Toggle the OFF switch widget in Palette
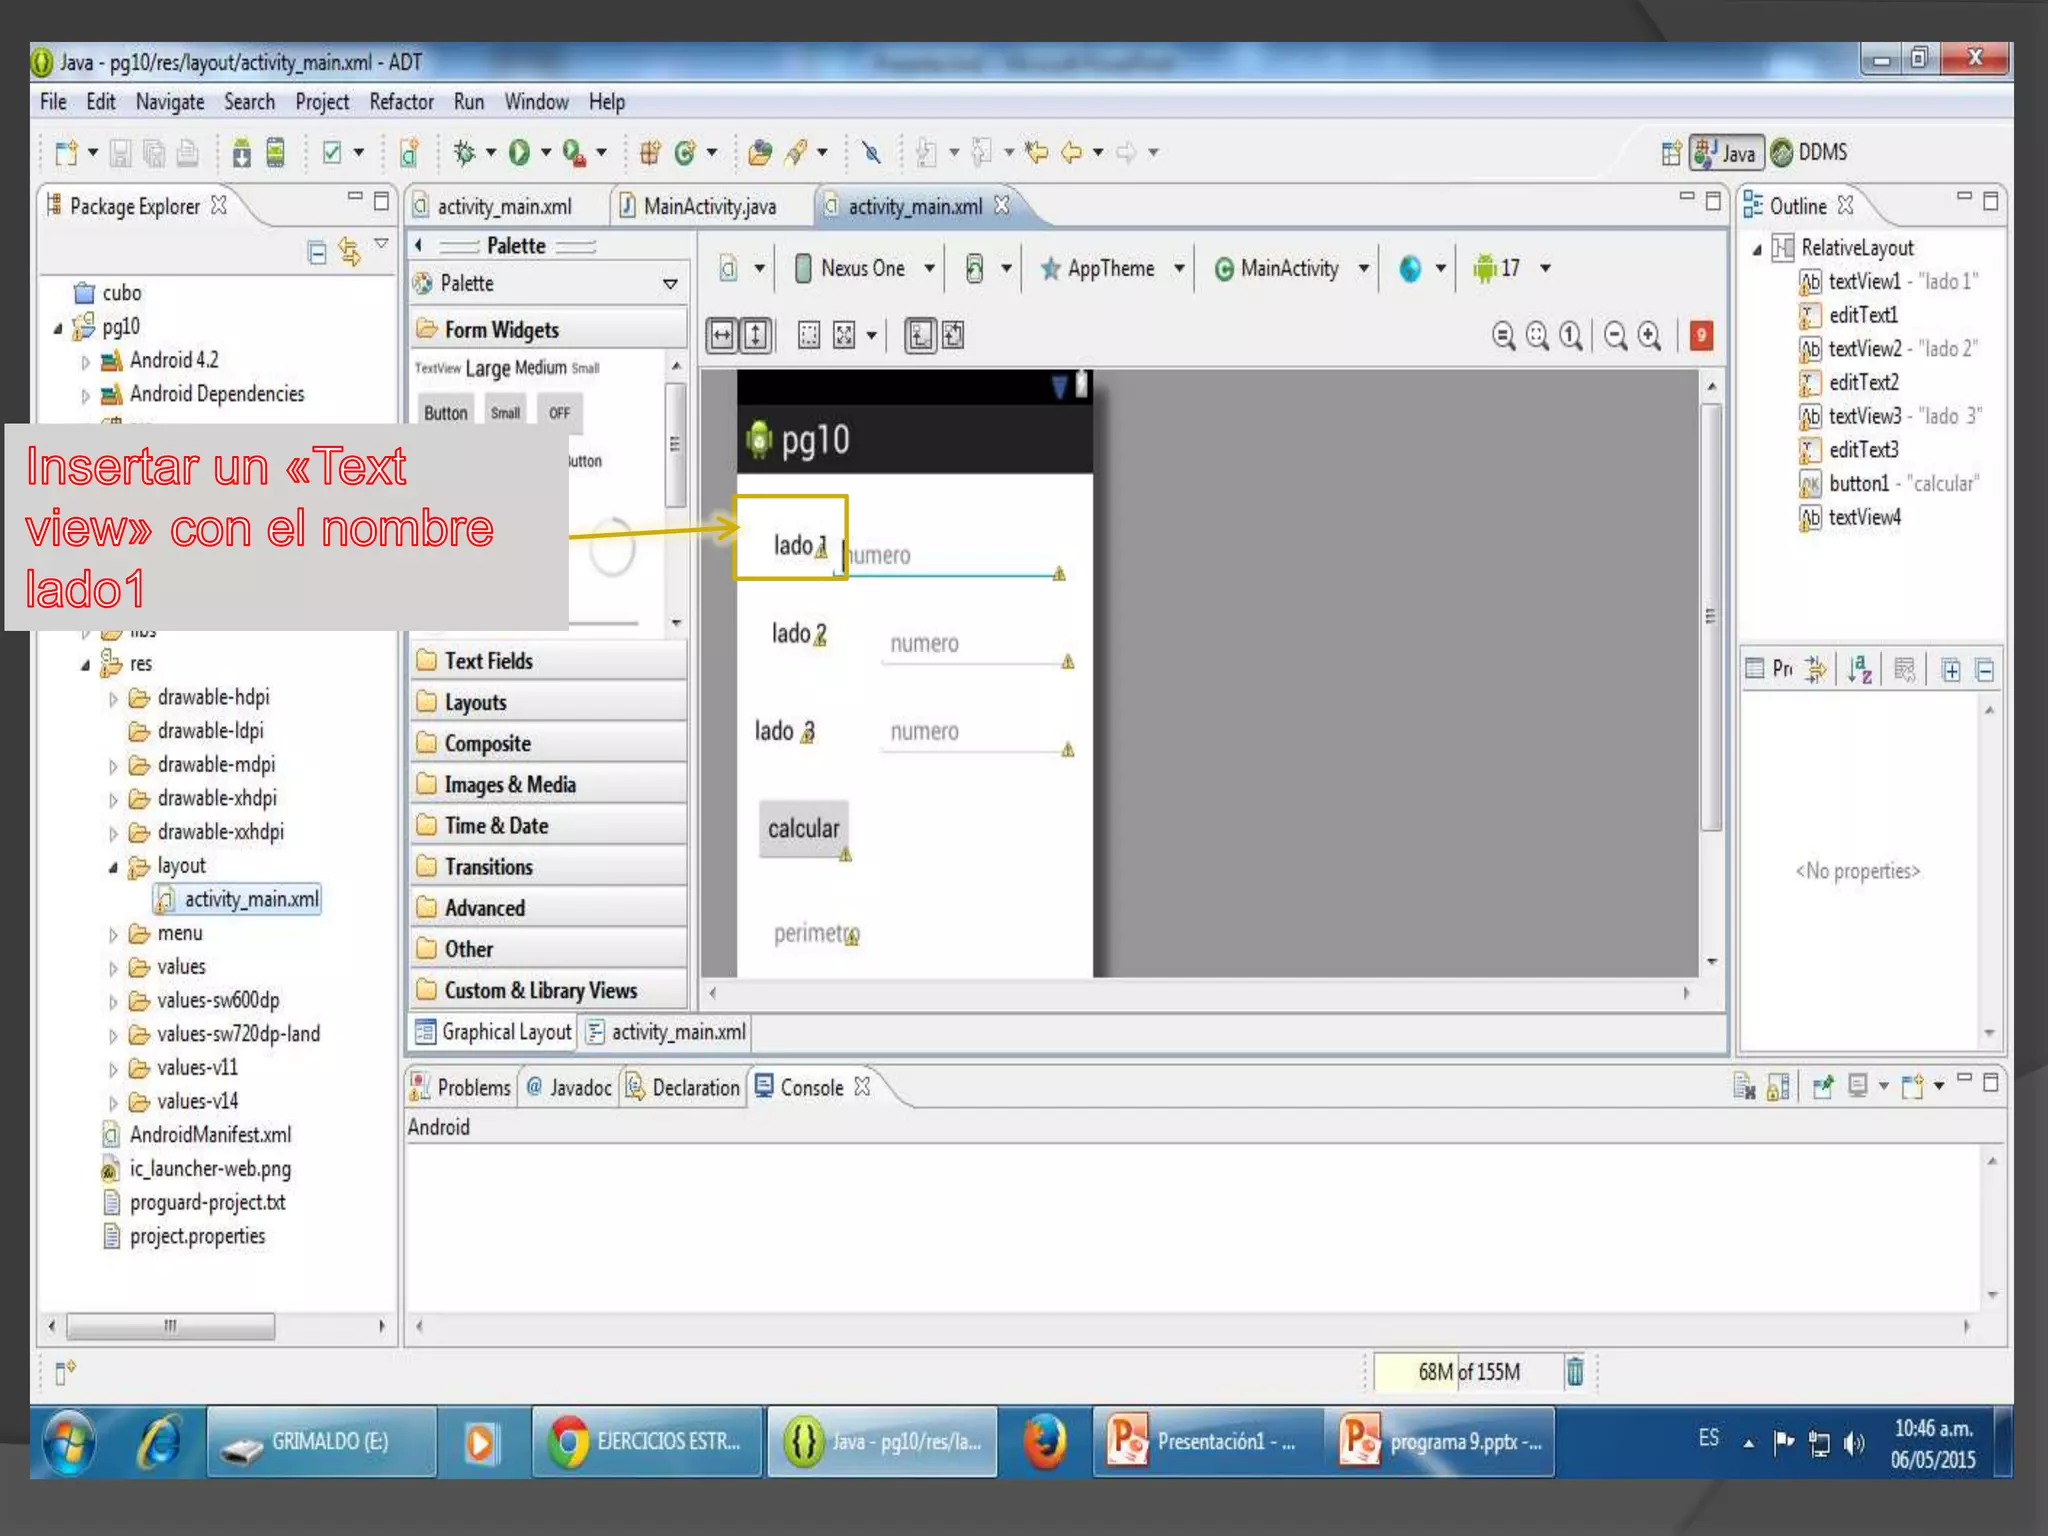The height and width of the screenshot is (1536, 2048). point(559,413)
